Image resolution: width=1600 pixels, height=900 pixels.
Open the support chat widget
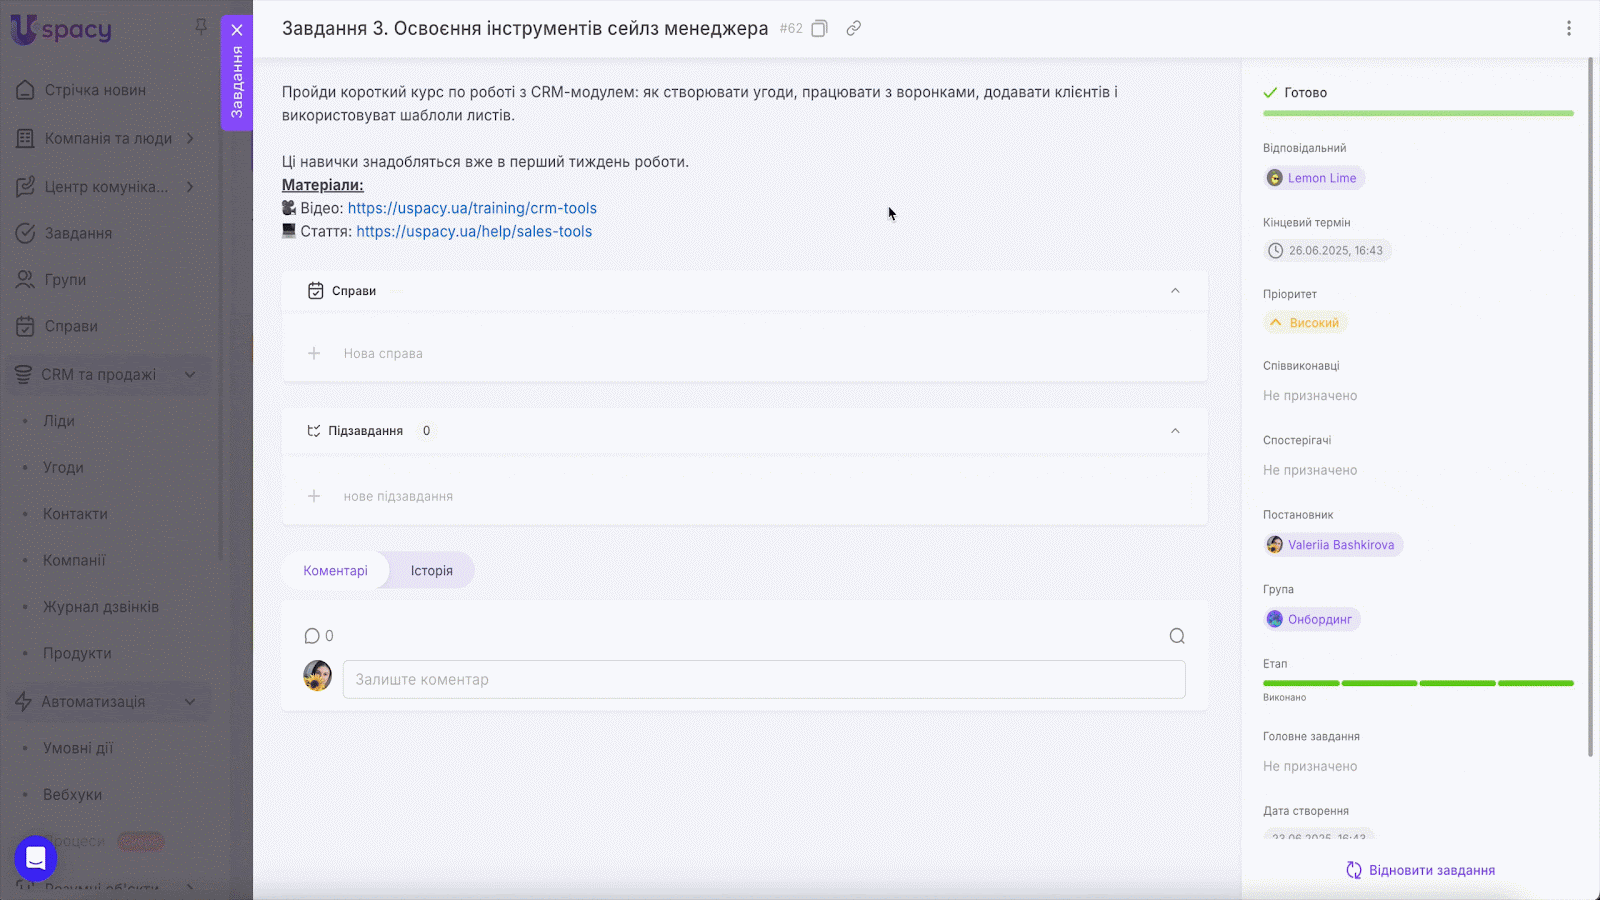pos(36,858)
